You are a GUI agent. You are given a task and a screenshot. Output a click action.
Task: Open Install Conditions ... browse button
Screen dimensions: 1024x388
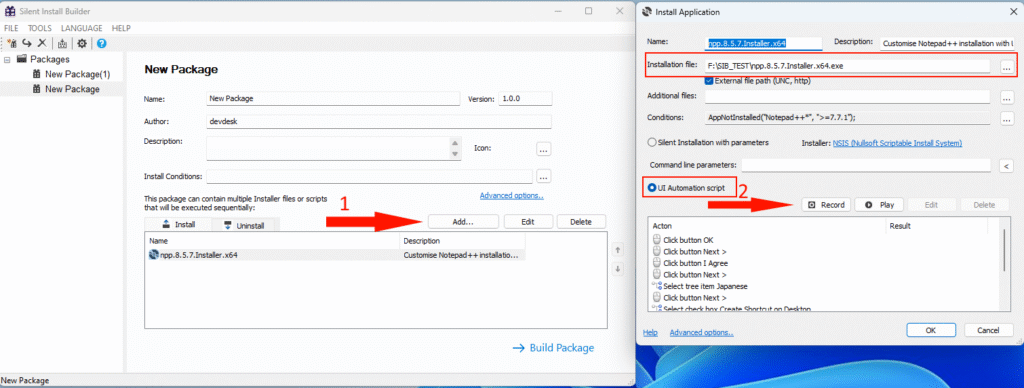pos(543,176)
